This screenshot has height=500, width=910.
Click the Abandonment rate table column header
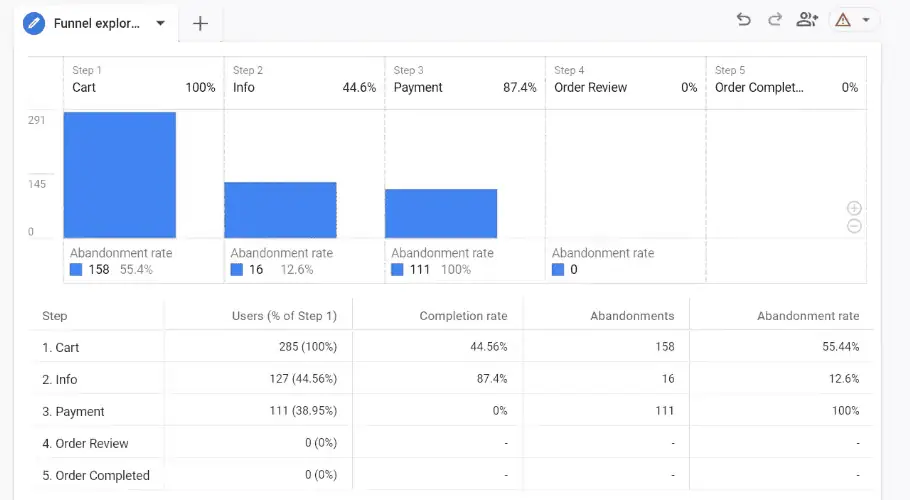tap(808, 316)
